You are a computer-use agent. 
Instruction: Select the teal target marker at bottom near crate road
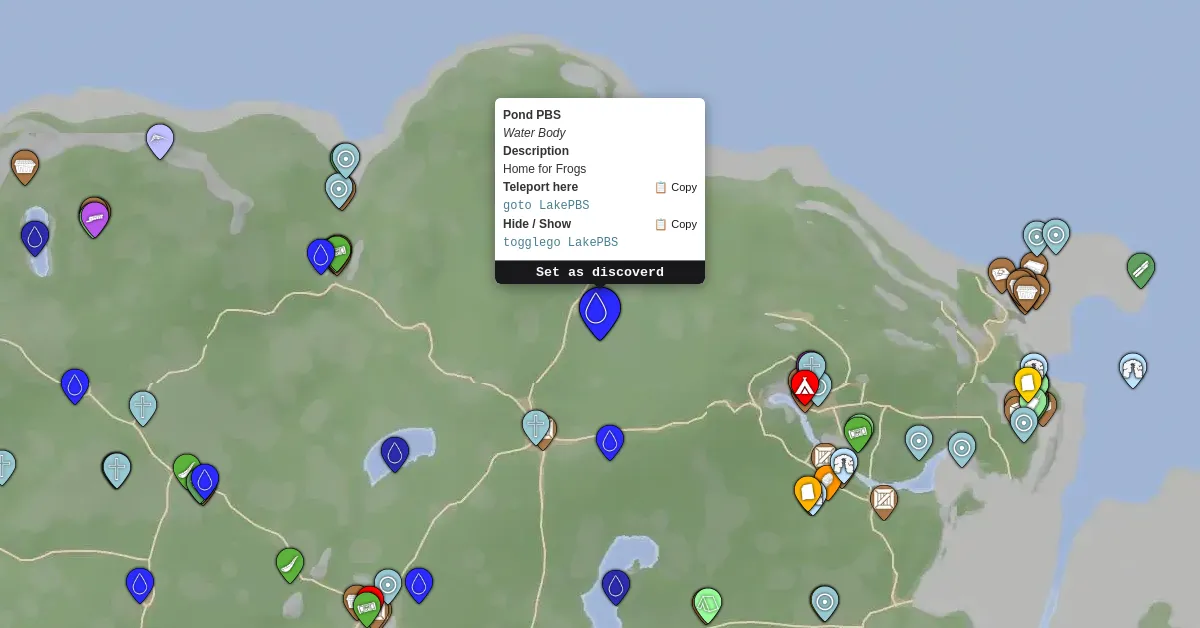point(824,602)
